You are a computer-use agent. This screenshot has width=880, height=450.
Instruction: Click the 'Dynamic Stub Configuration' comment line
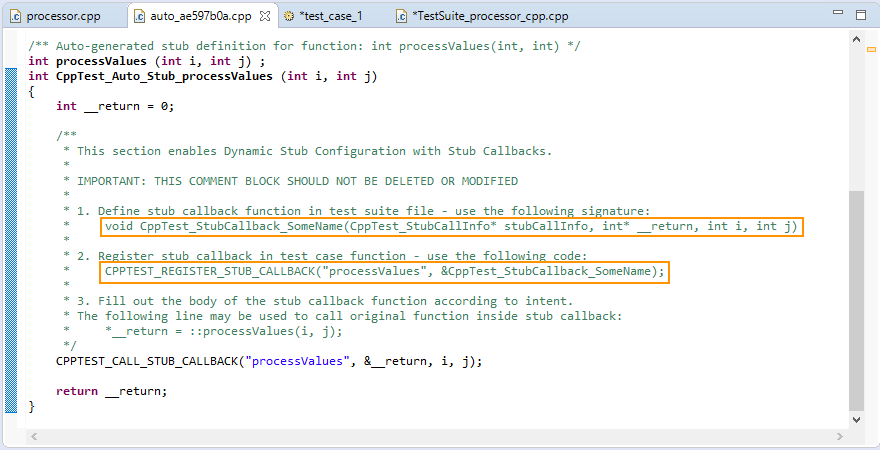click(x=314, y=151)
